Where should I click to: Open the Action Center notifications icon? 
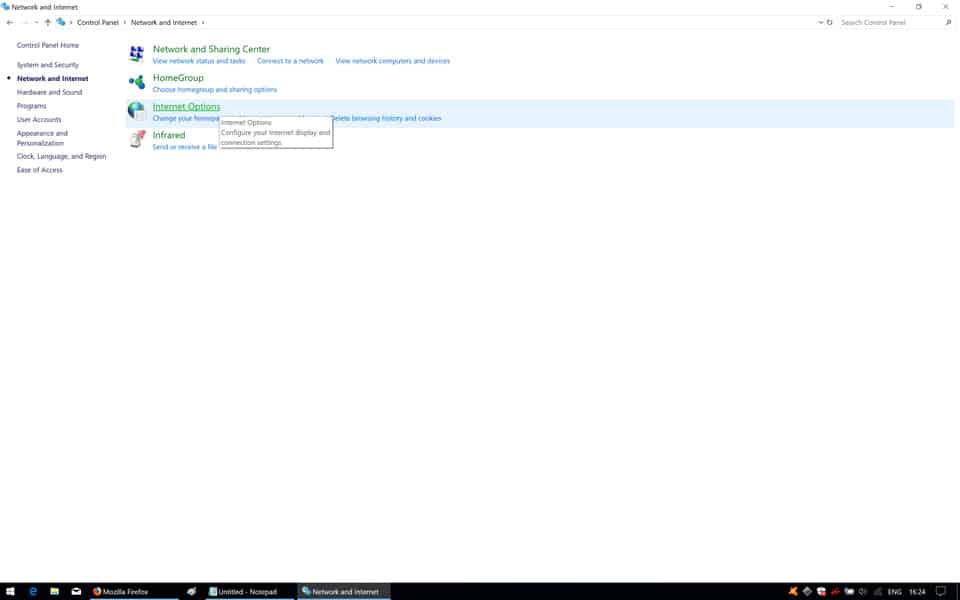(x=941, y=591)
